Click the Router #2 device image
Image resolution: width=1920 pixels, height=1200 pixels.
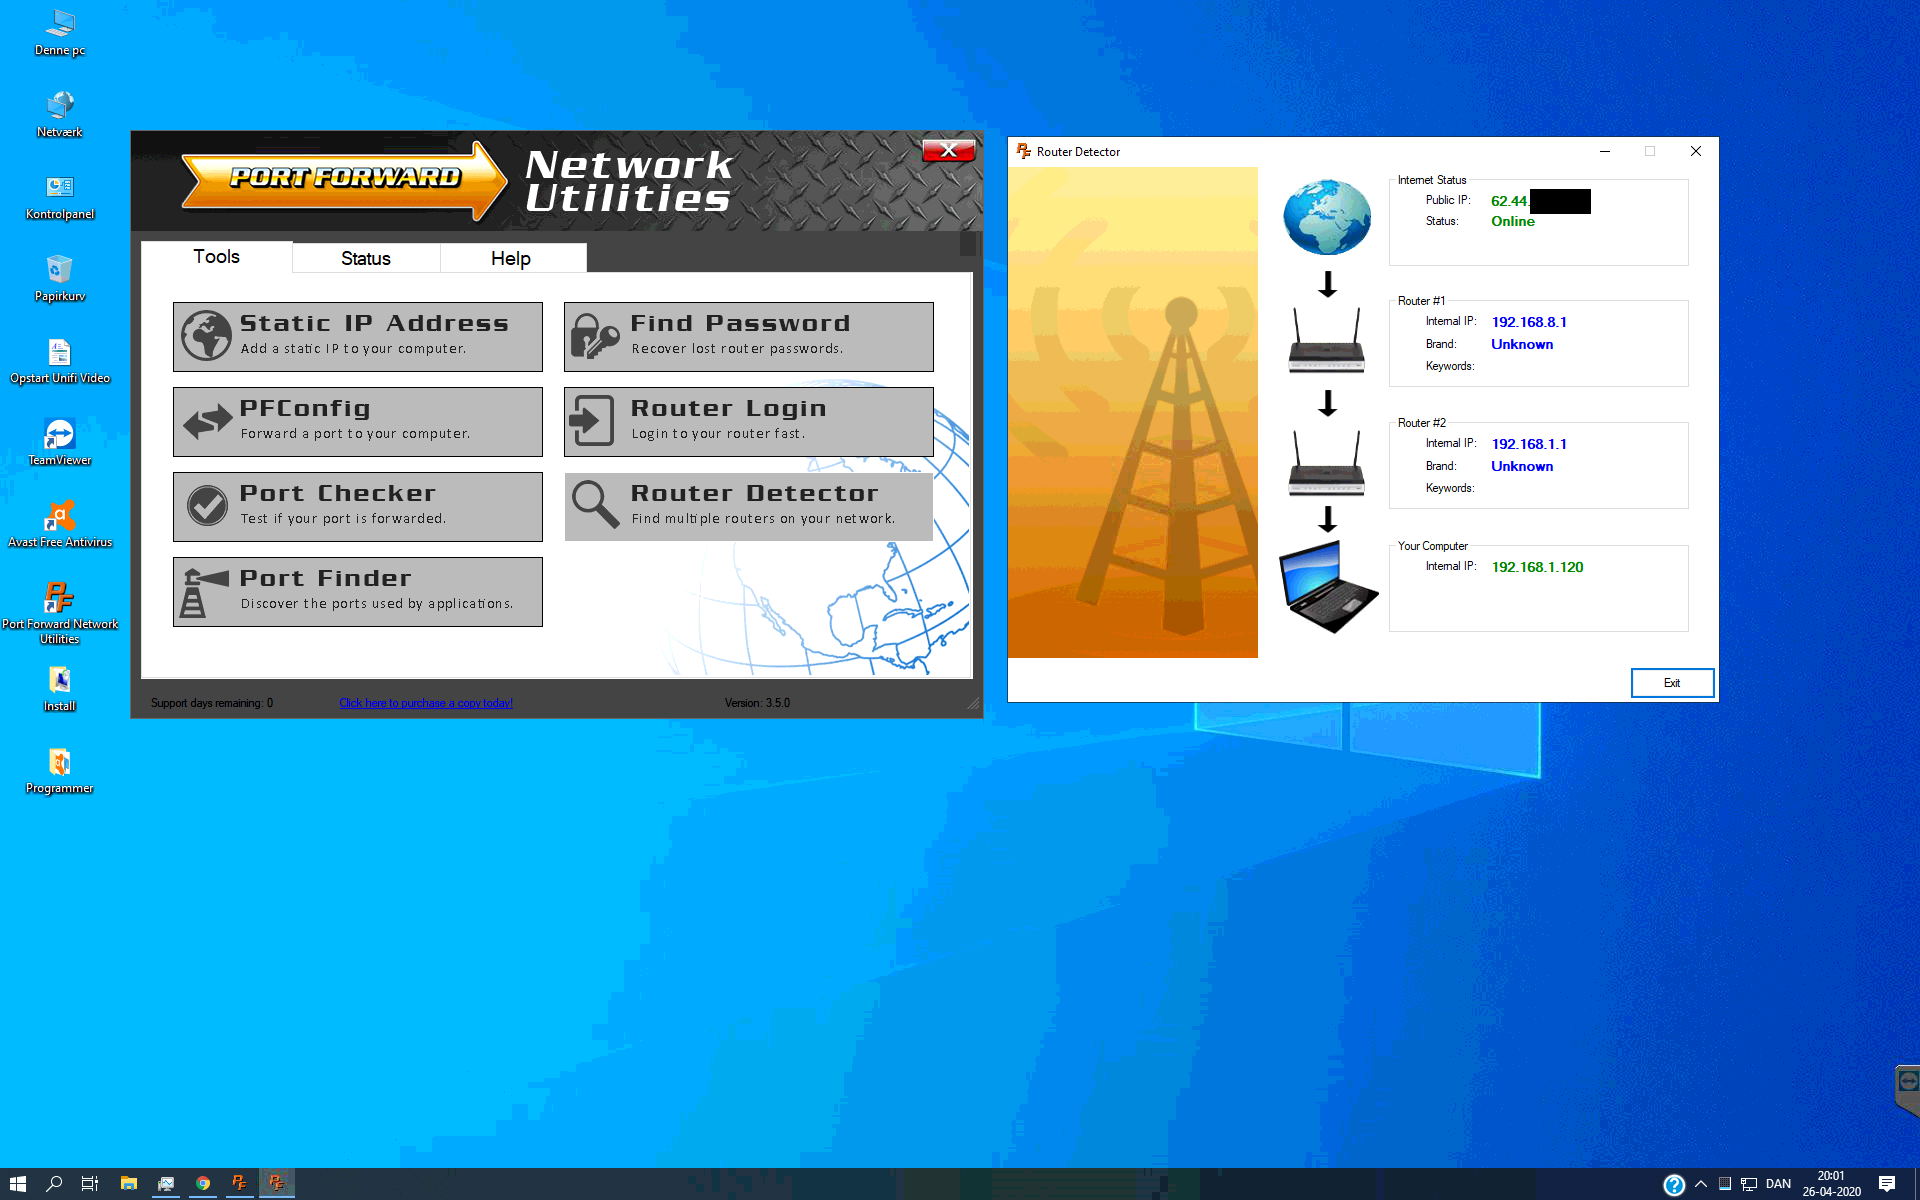click(x=1327, y=463)
